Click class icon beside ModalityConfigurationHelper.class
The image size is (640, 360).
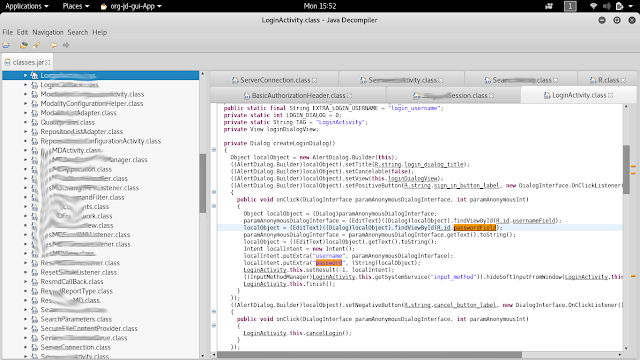[x=35, y=104]
